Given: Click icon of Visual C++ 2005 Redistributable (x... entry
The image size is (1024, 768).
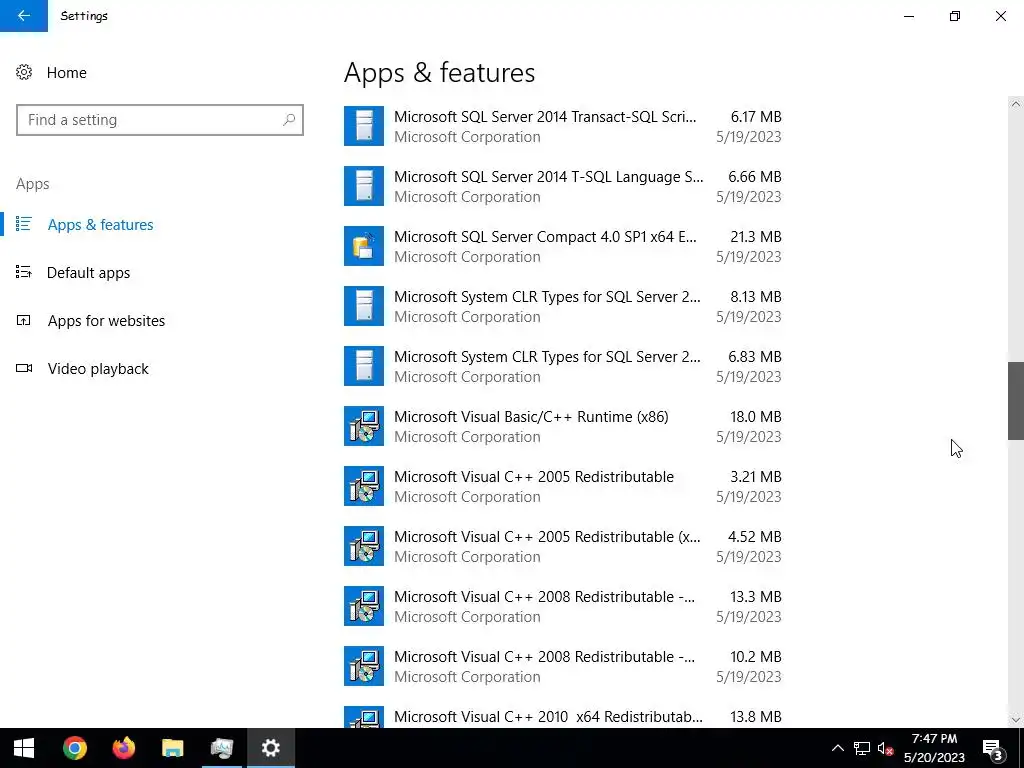Looking at the screenshot, I should [364, 547].
